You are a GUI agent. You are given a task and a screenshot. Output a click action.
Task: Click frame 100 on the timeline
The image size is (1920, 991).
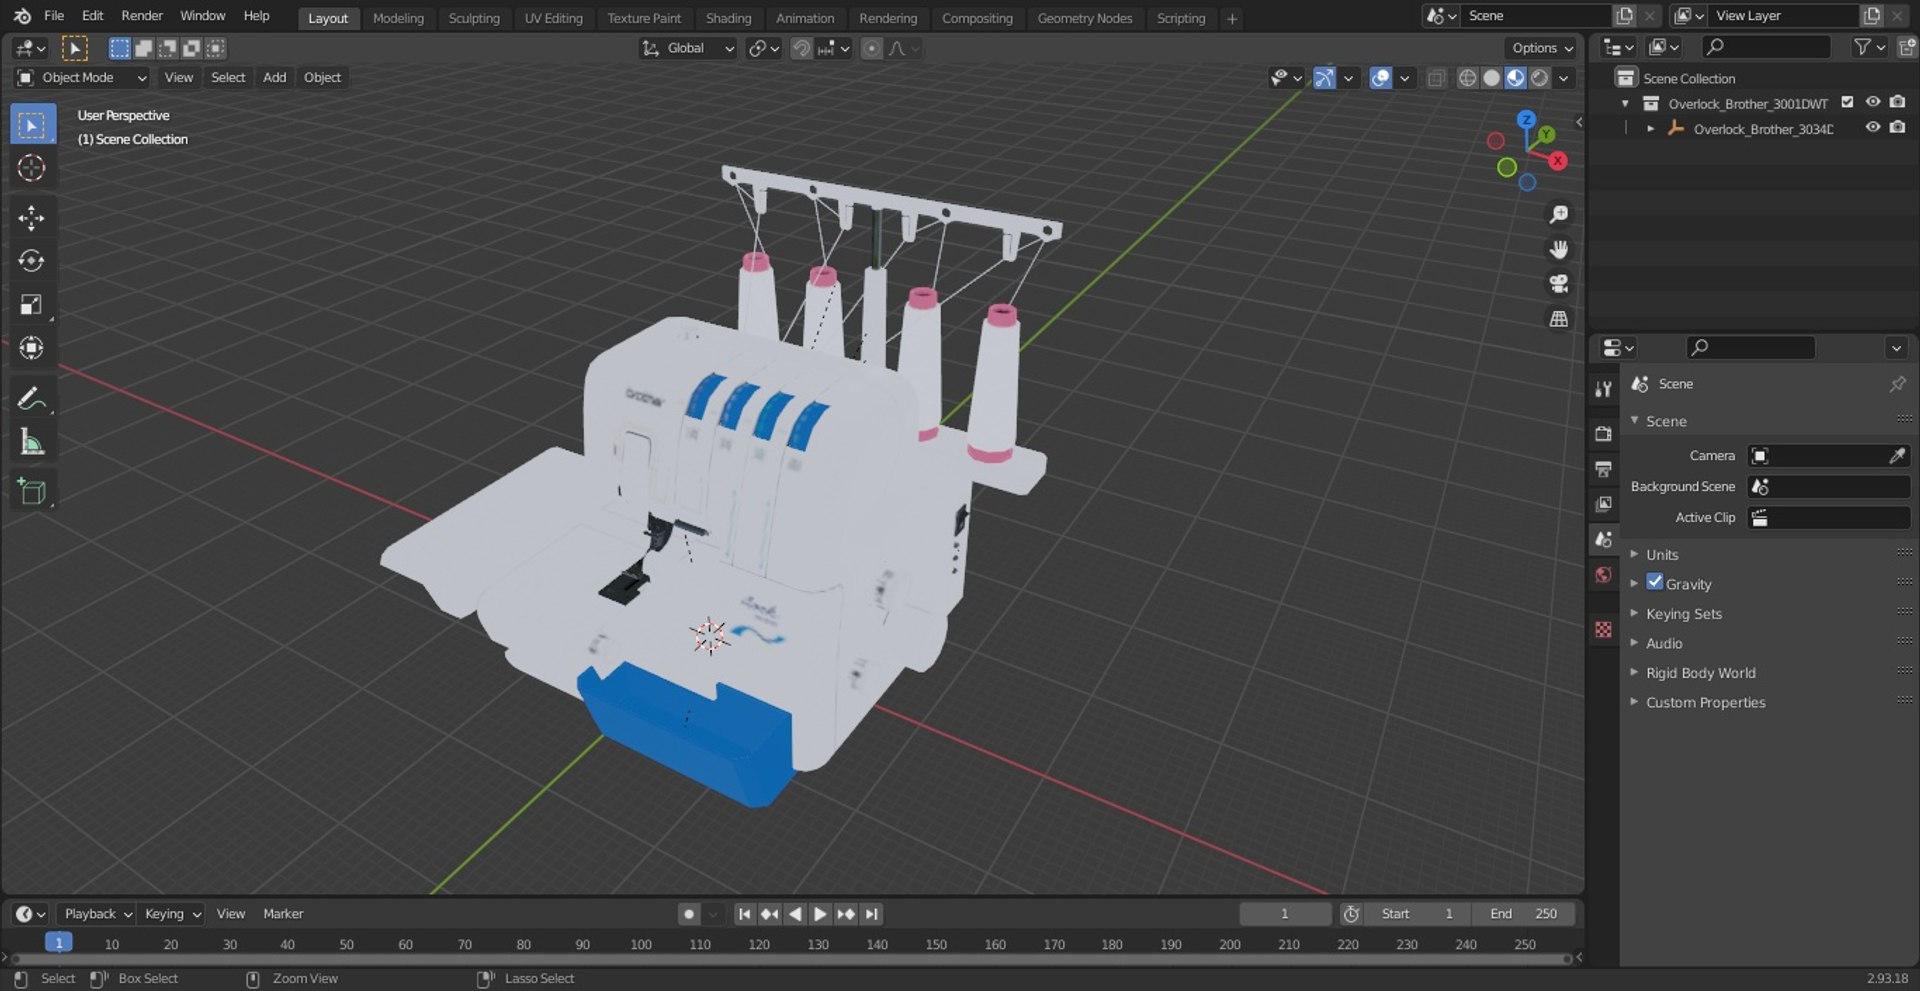point(641,945)
